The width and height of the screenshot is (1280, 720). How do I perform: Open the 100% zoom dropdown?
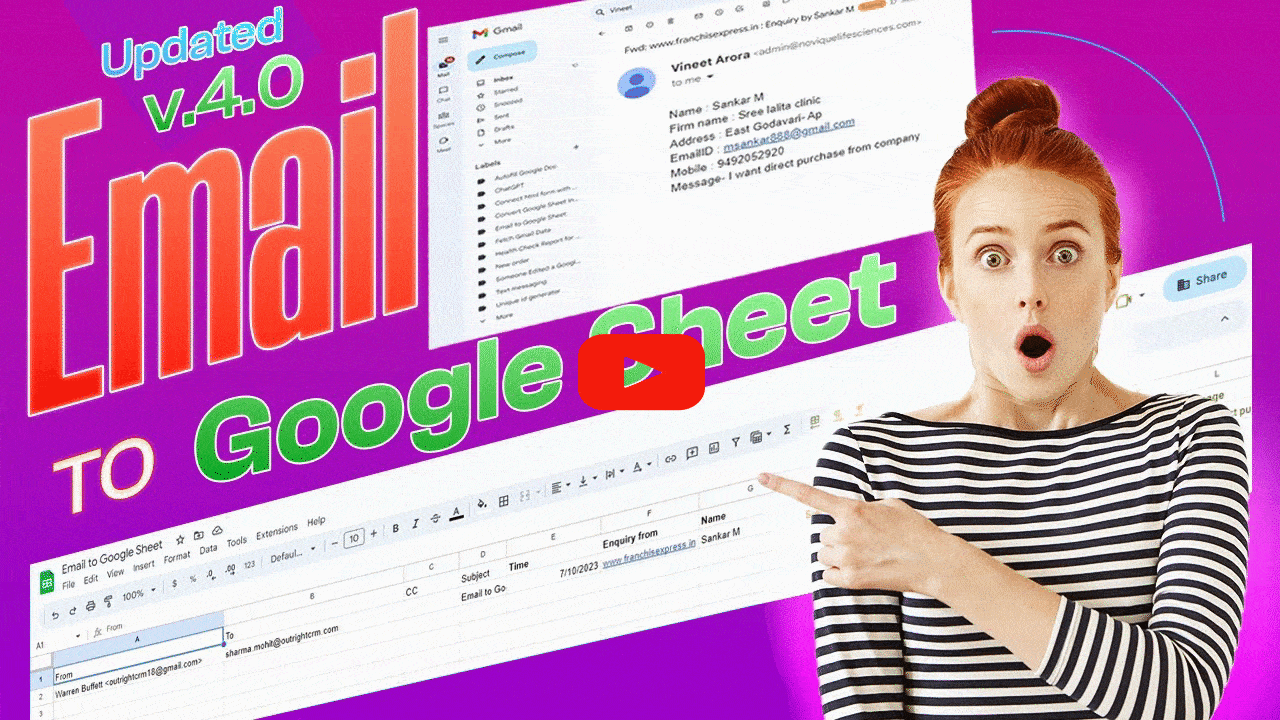[x=138, y=593]
